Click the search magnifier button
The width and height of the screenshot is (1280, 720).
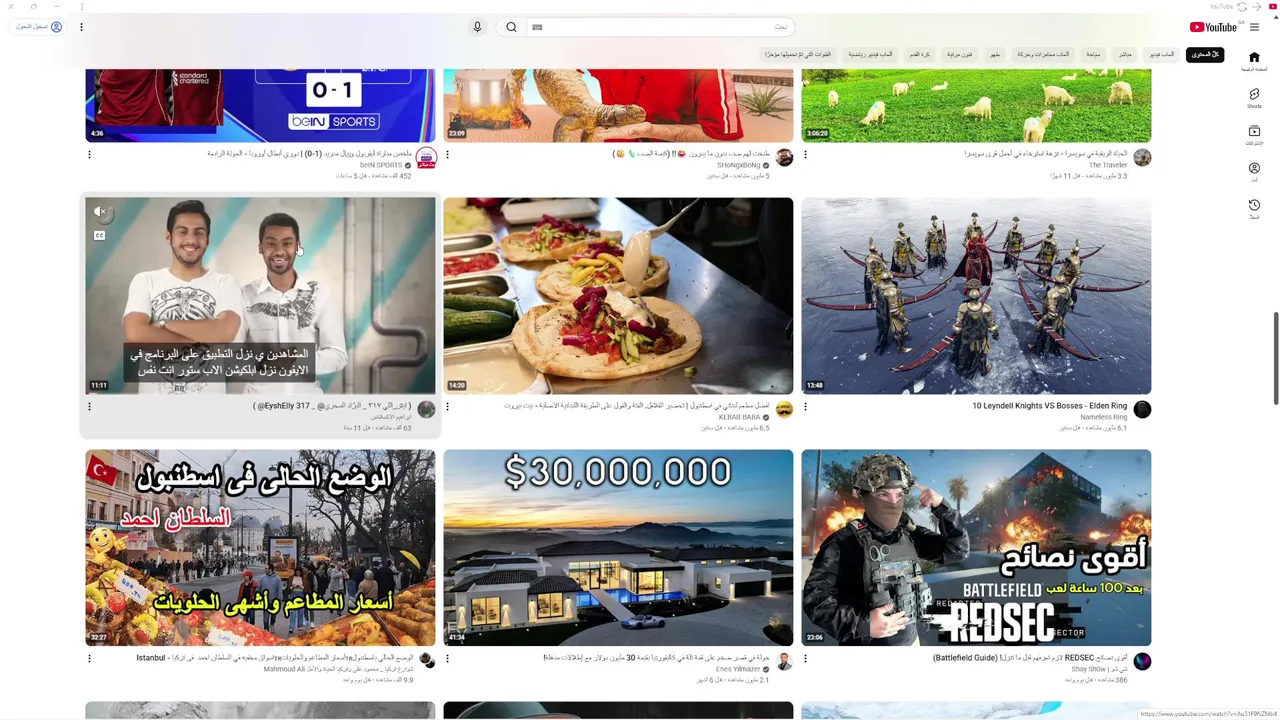(x=511, y=27)
